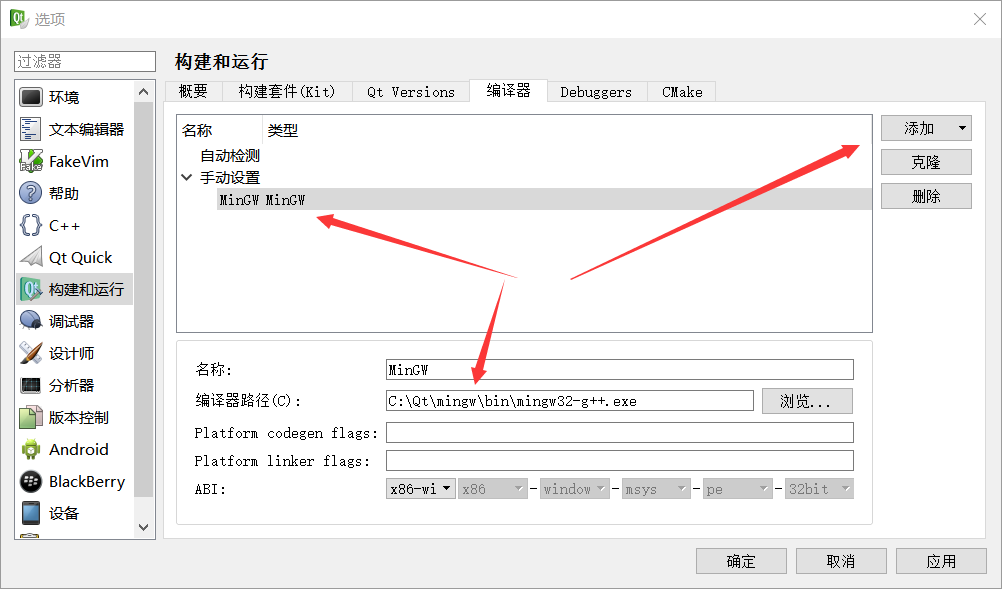Open the Debuggers tab
Screen dimensions: 1002x589
click(596, 91)
